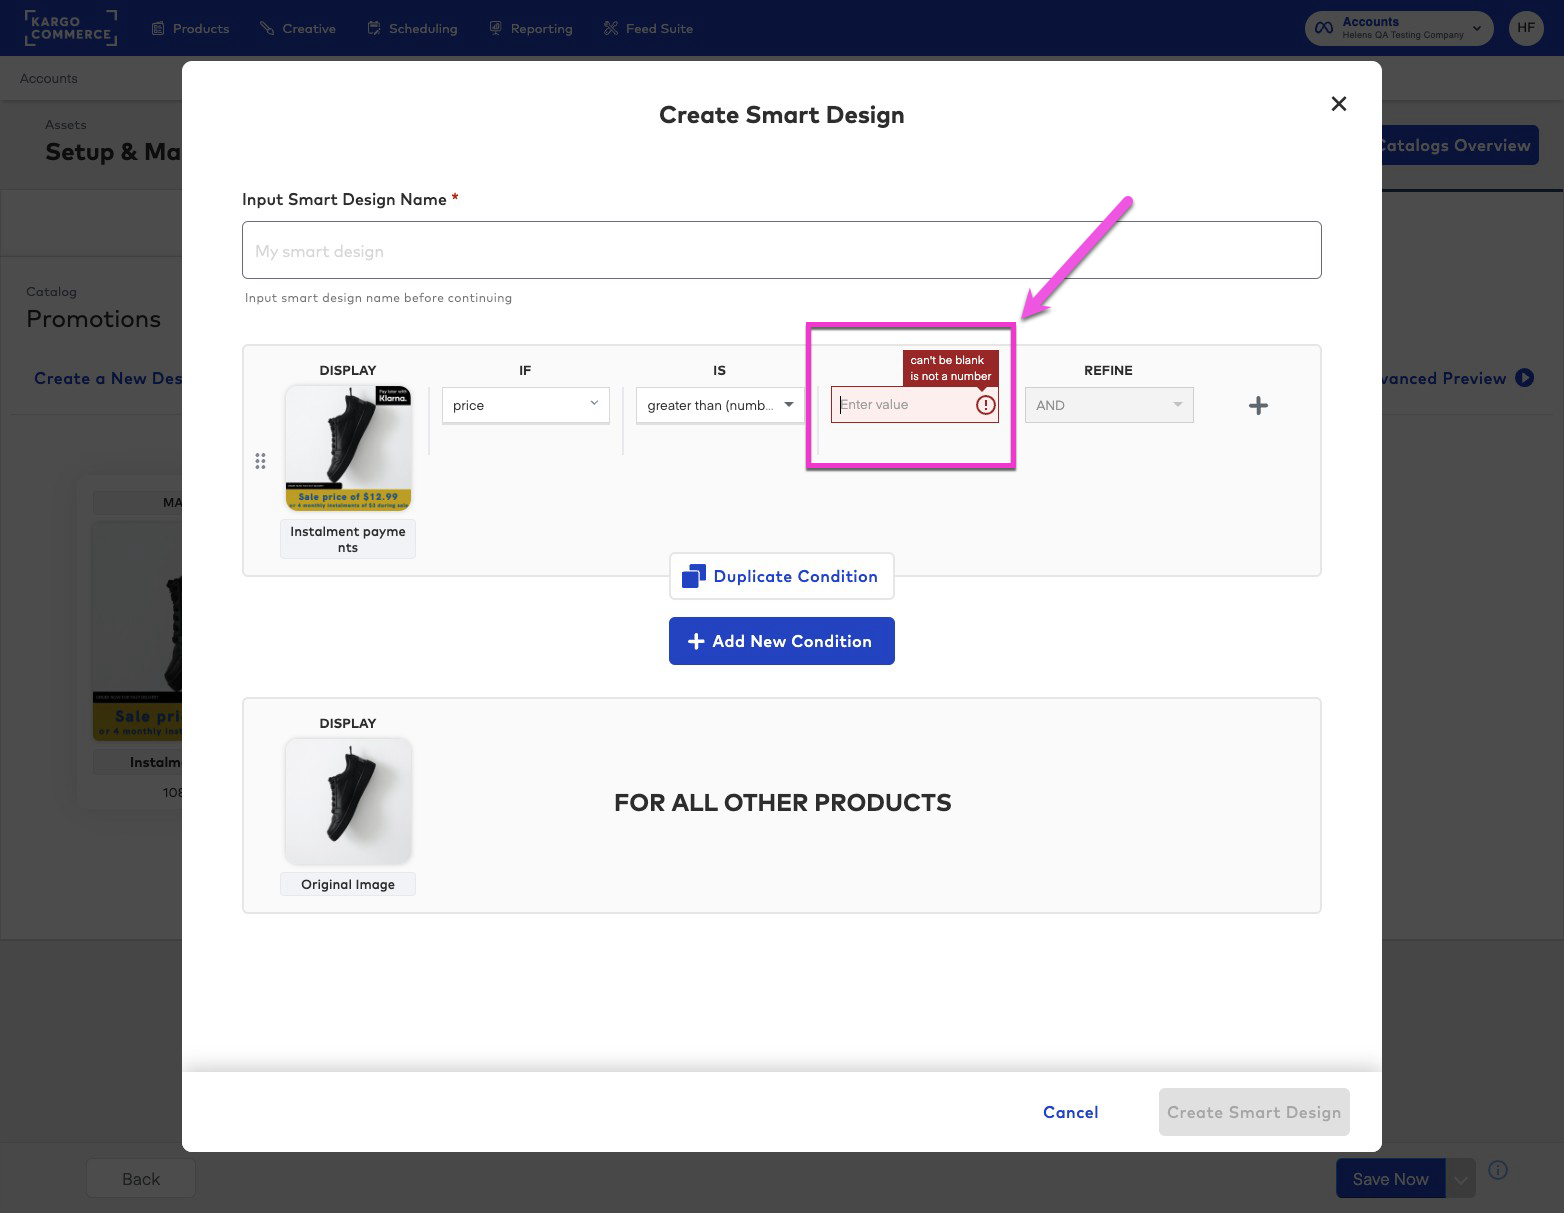This screenshot has width=1564, height=1213.
Task: Click the copy icon beside Duplicate Condition
Action: 693,575
